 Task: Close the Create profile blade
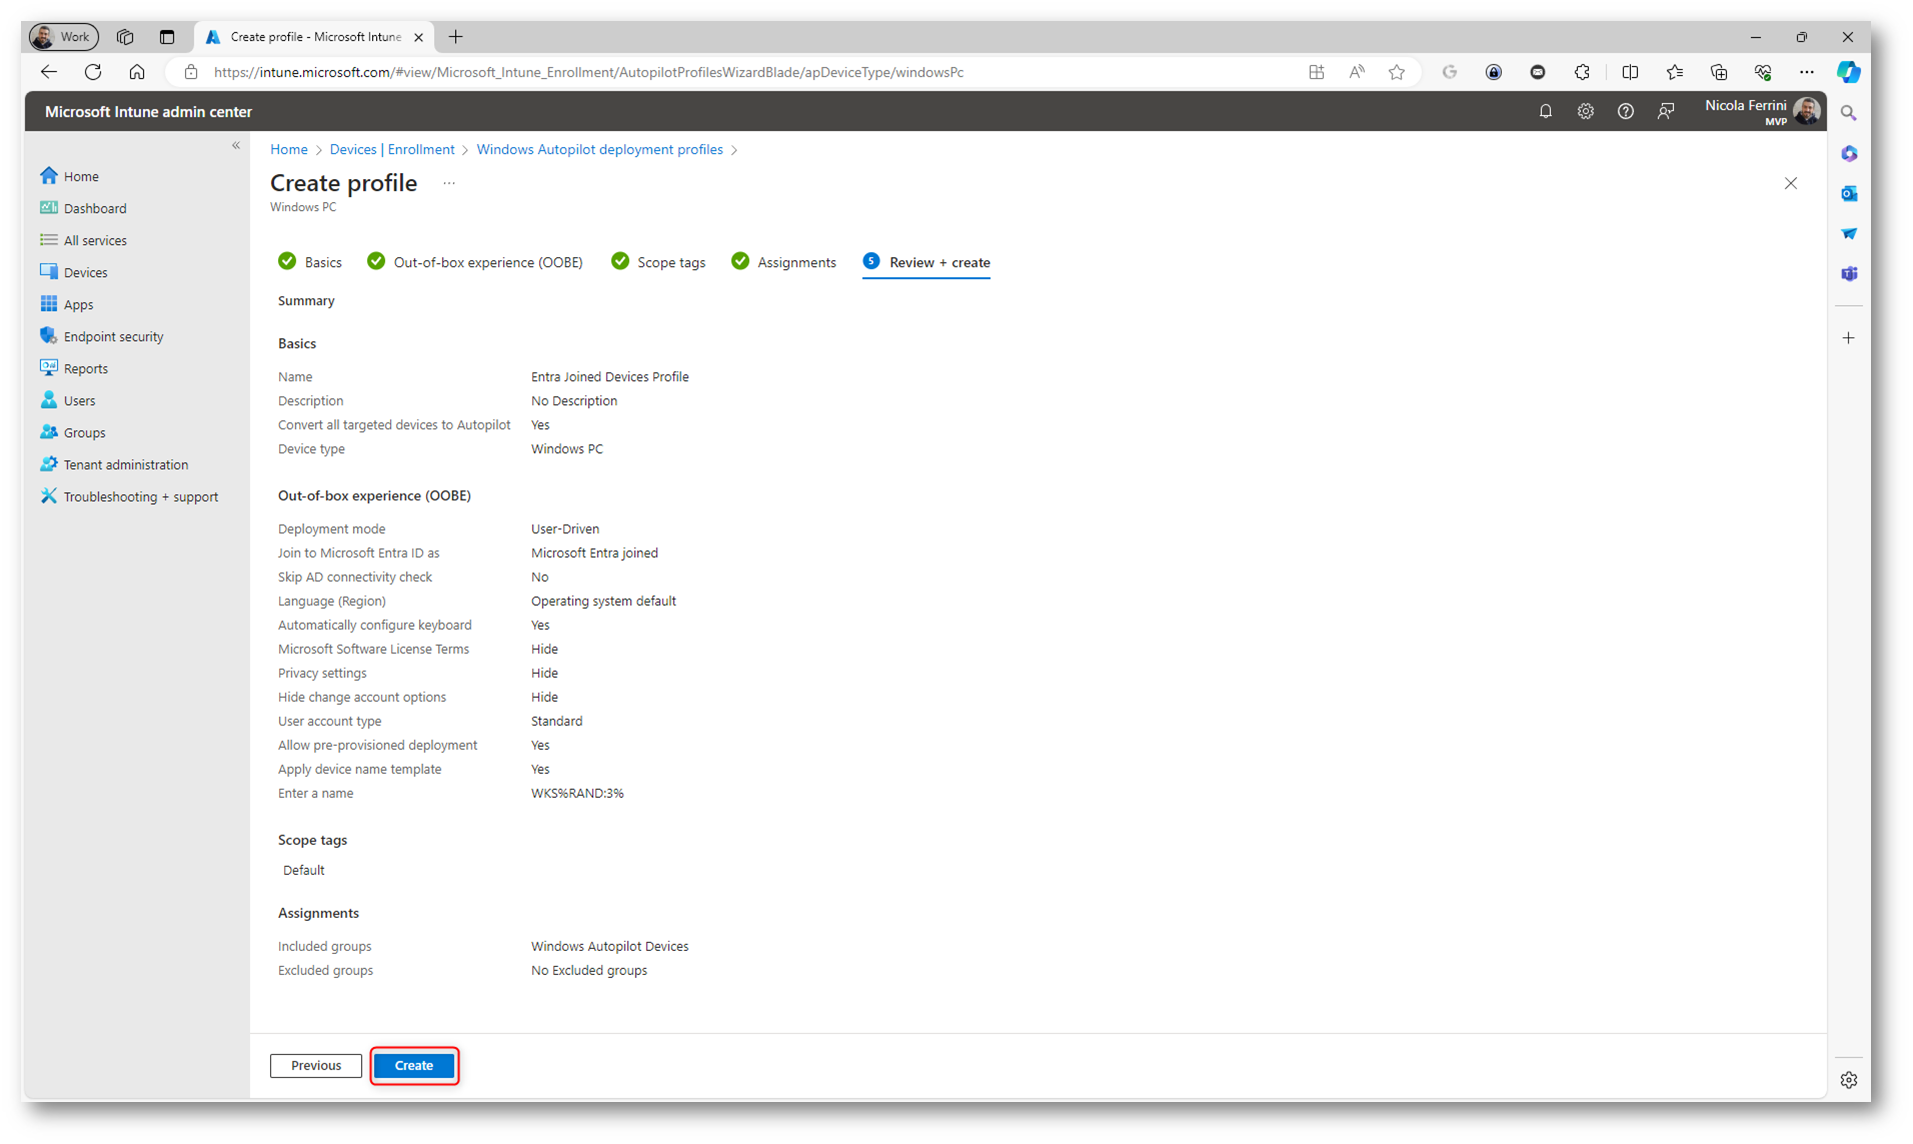pyautogui.click(x=1790, y=184)
